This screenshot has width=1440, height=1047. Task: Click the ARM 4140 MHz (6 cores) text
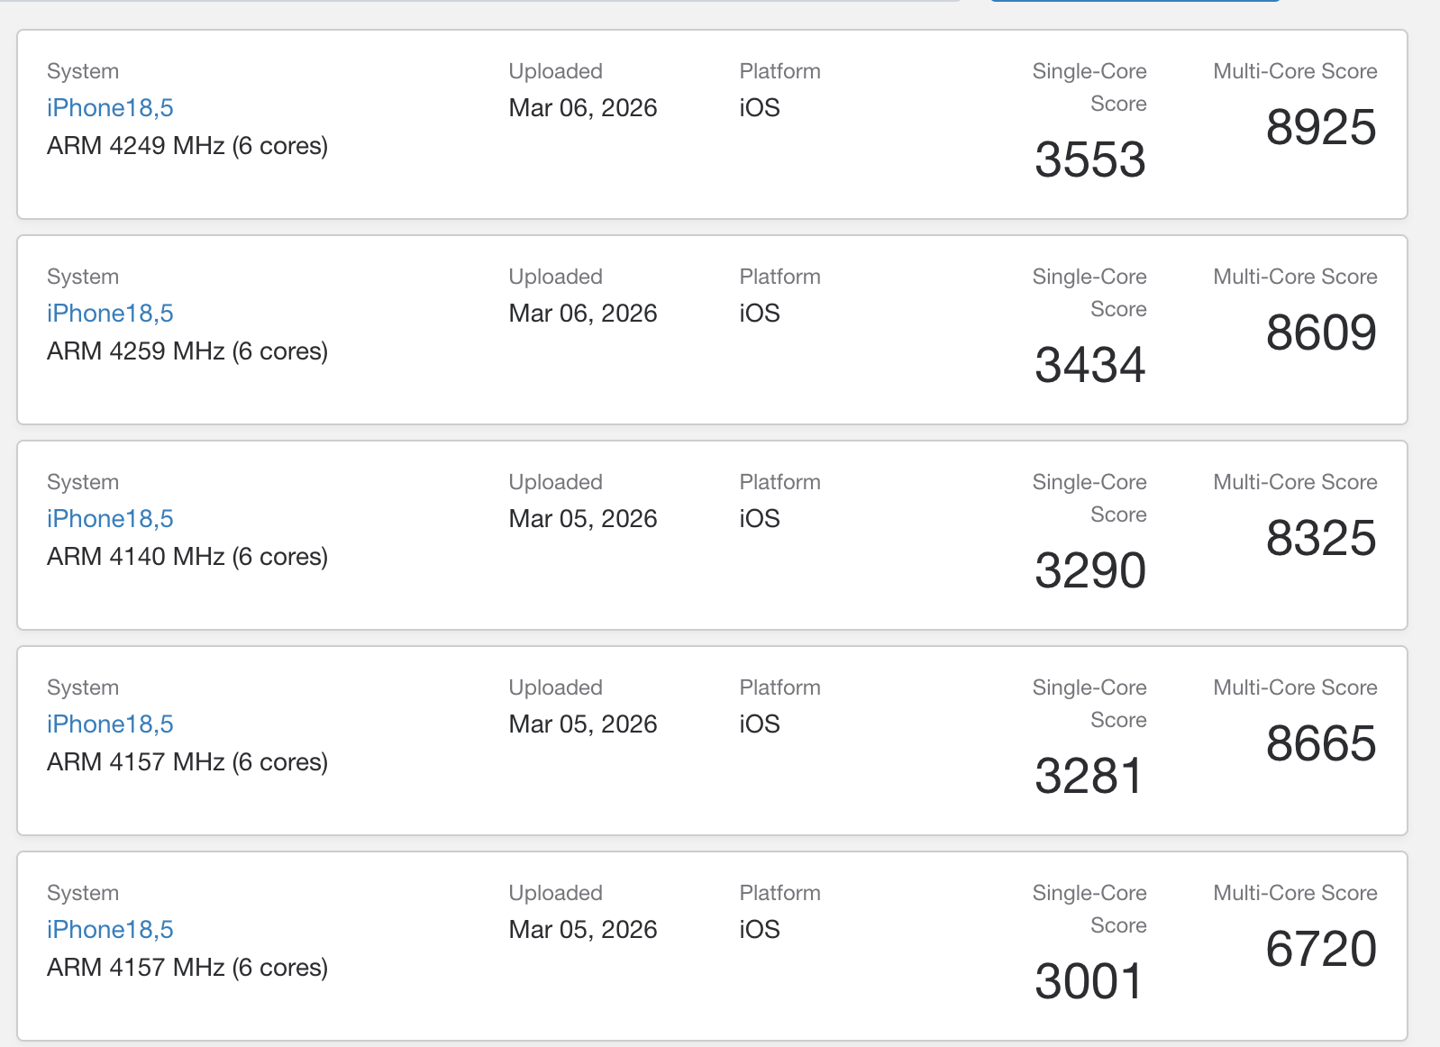(x=187, y=556)
